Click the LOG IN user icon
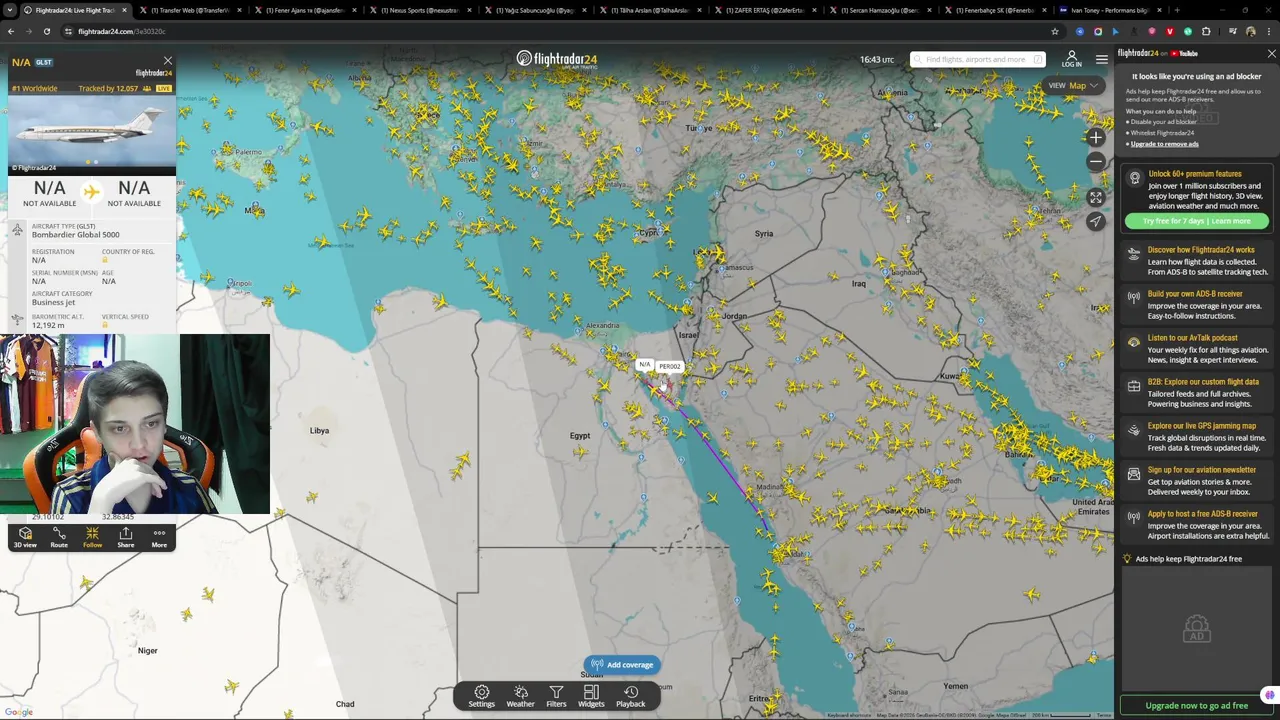This screenshot has height=720, width=1280. tap(1071, 59)
